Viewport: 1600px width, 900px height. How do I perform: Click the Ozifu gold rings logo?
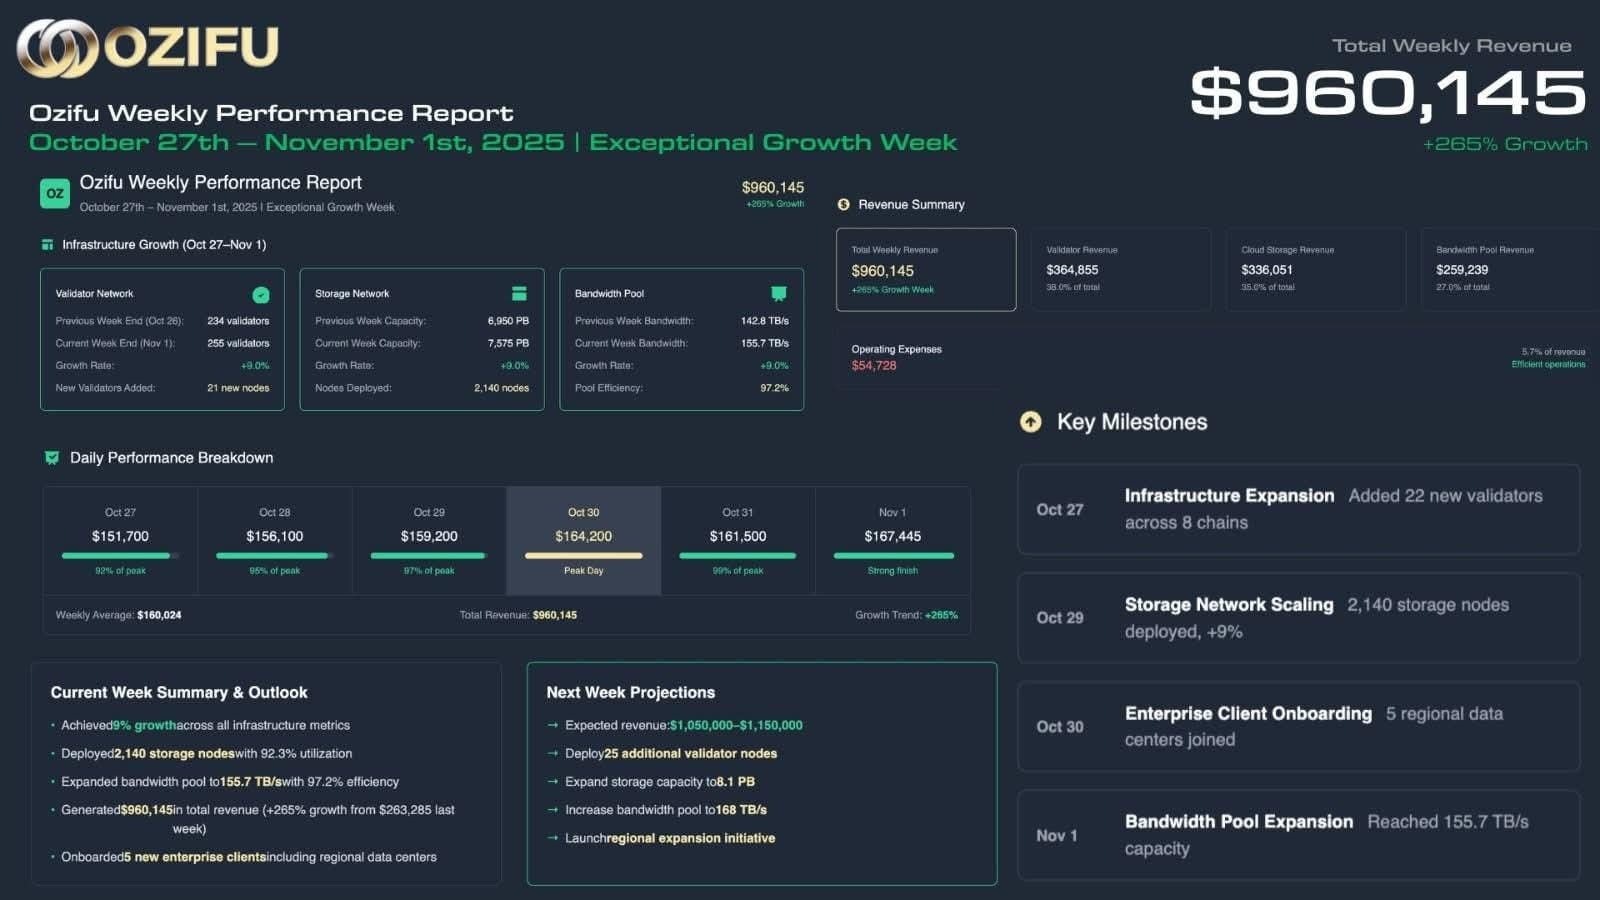tap(57, 47)
